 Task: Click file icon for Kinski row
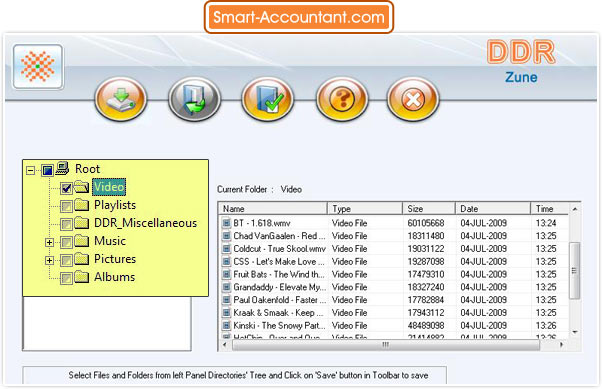(227, 326)
